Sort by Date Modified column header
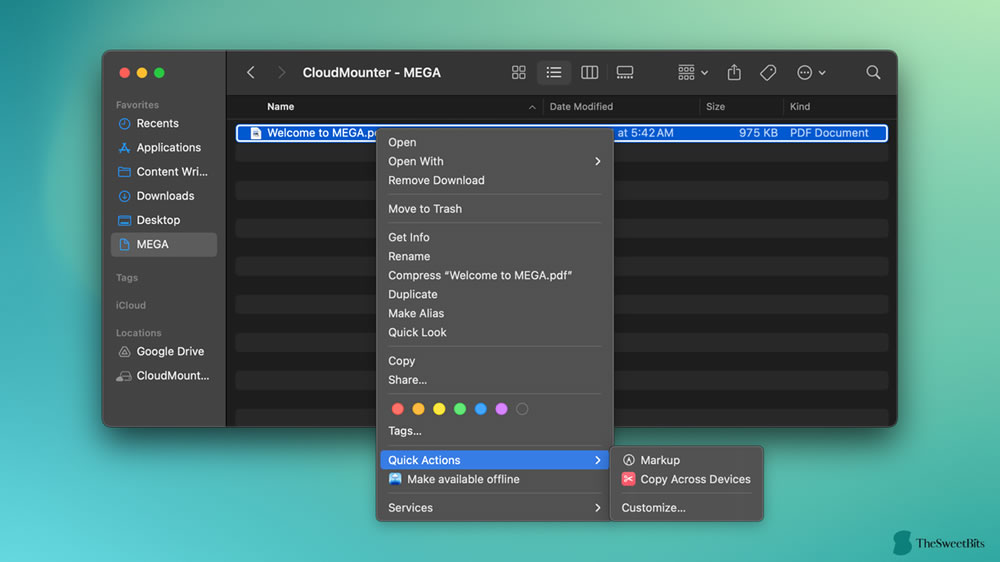Image resolution: width=1000 pixels, height=562 pixels. click(581, 107)
